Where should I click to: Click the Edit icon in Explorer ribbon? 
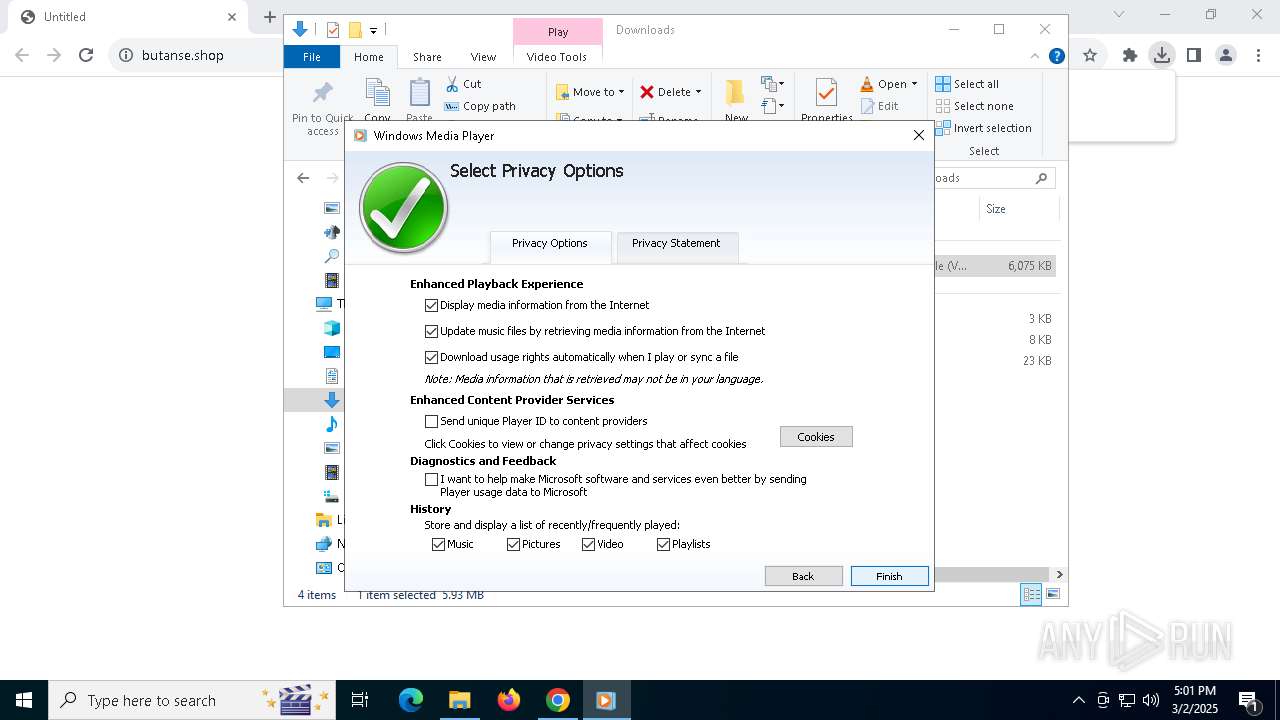coord(867,106)
